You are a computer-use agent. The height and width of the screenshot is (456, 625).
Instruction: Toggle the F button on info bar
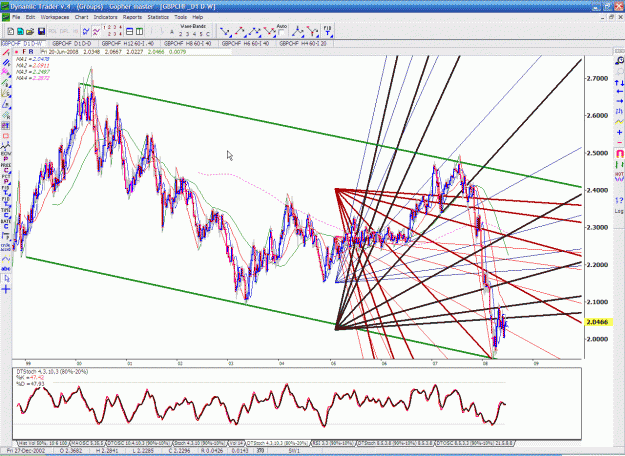pos(24,52)
